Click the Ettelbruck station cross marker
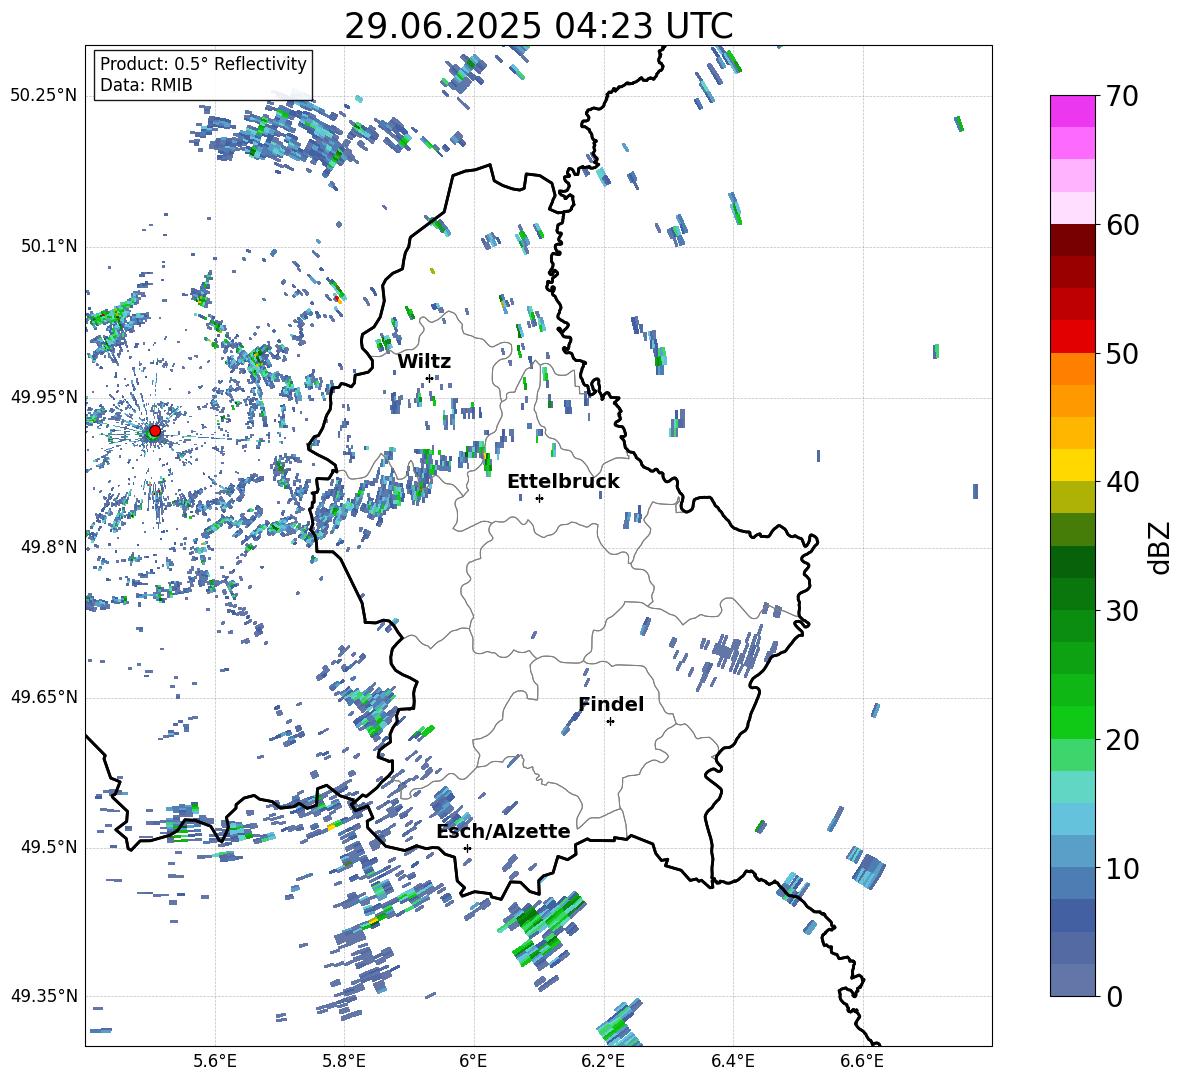The image size is (1184, 1081). (x=539, y=498)
